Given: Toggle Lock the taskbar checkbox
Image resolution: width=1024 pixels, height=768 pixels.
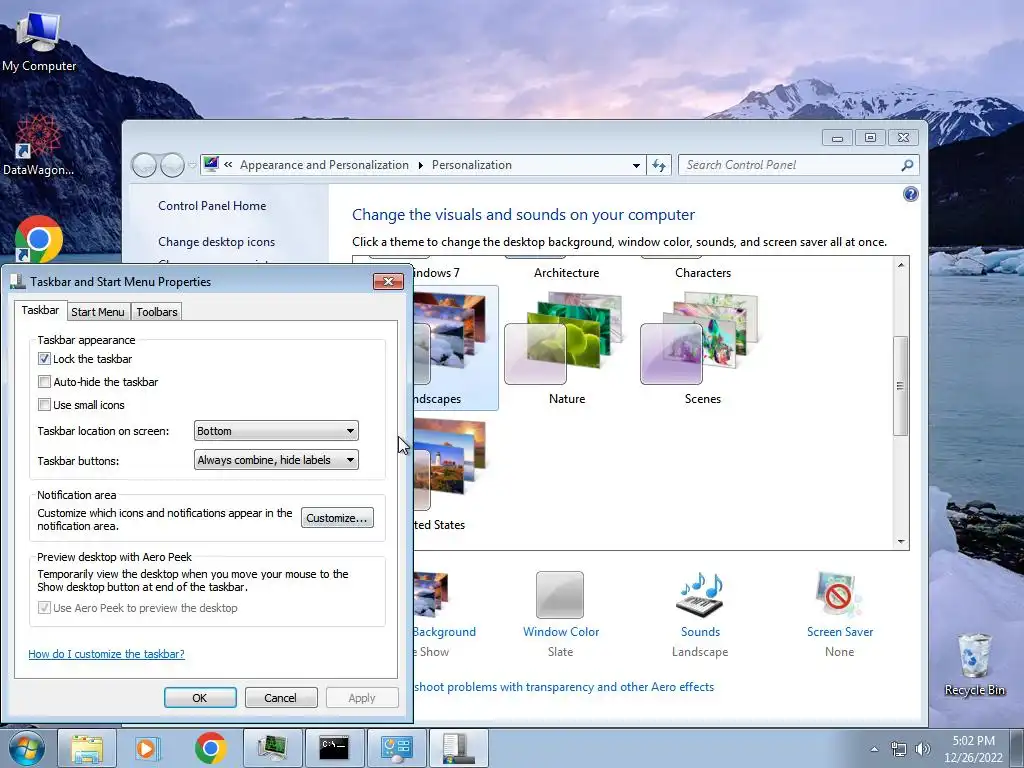Looking at the screenshot, I should (44, 359).
